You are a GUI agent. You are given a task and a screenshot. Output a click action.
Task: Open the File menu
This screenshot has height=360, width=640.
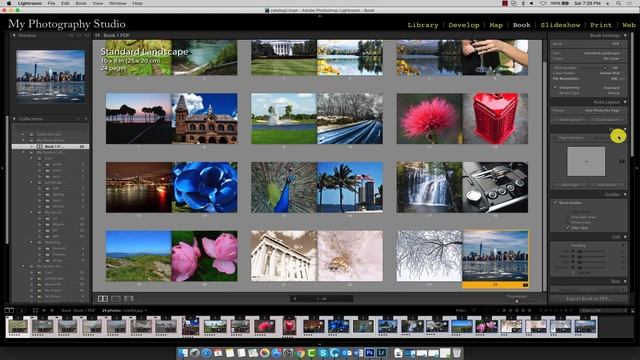[51, 3]
